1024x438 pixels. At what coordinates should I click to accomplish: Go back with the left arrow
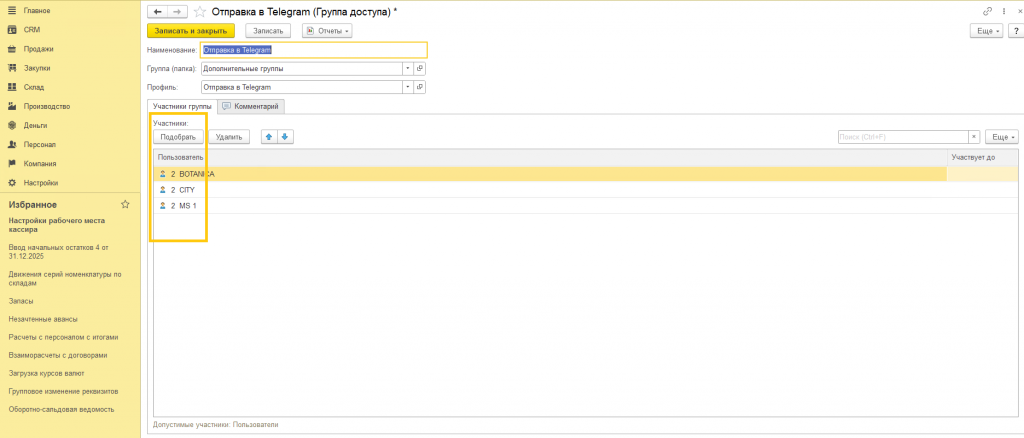click(x=157, y=12)
